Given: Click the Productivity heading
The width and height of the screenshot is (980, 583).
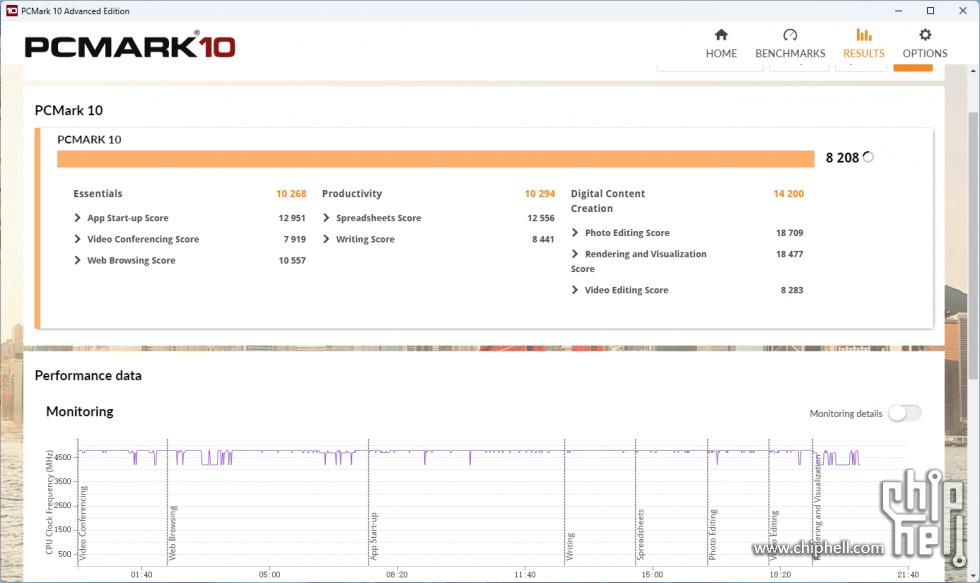Looking at the screenshot, I should coord(352,194).
